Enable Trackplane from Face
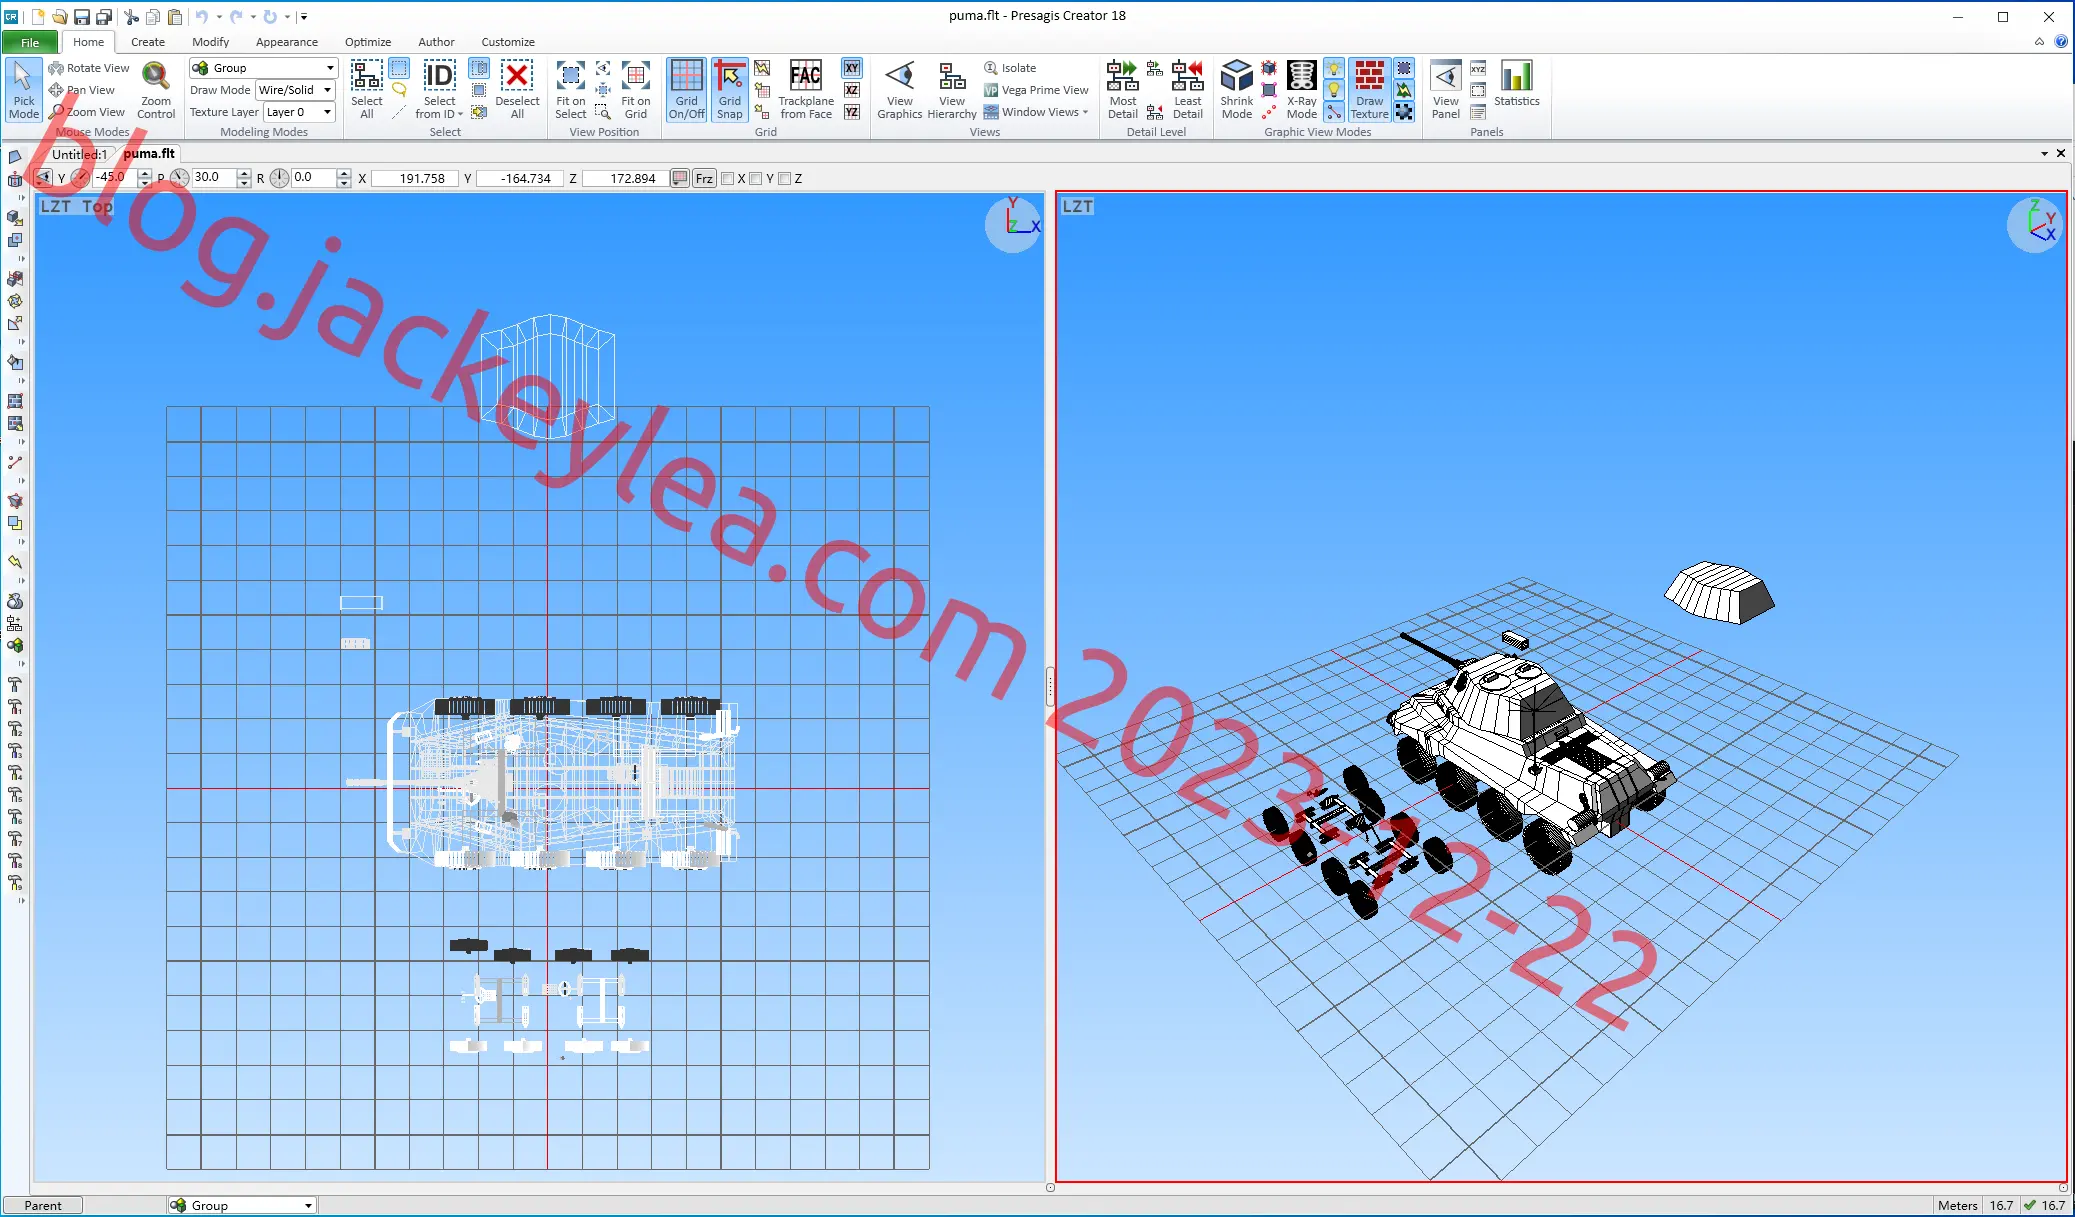Screen dimensions: 2075x1217 click(x=806, y=90)
